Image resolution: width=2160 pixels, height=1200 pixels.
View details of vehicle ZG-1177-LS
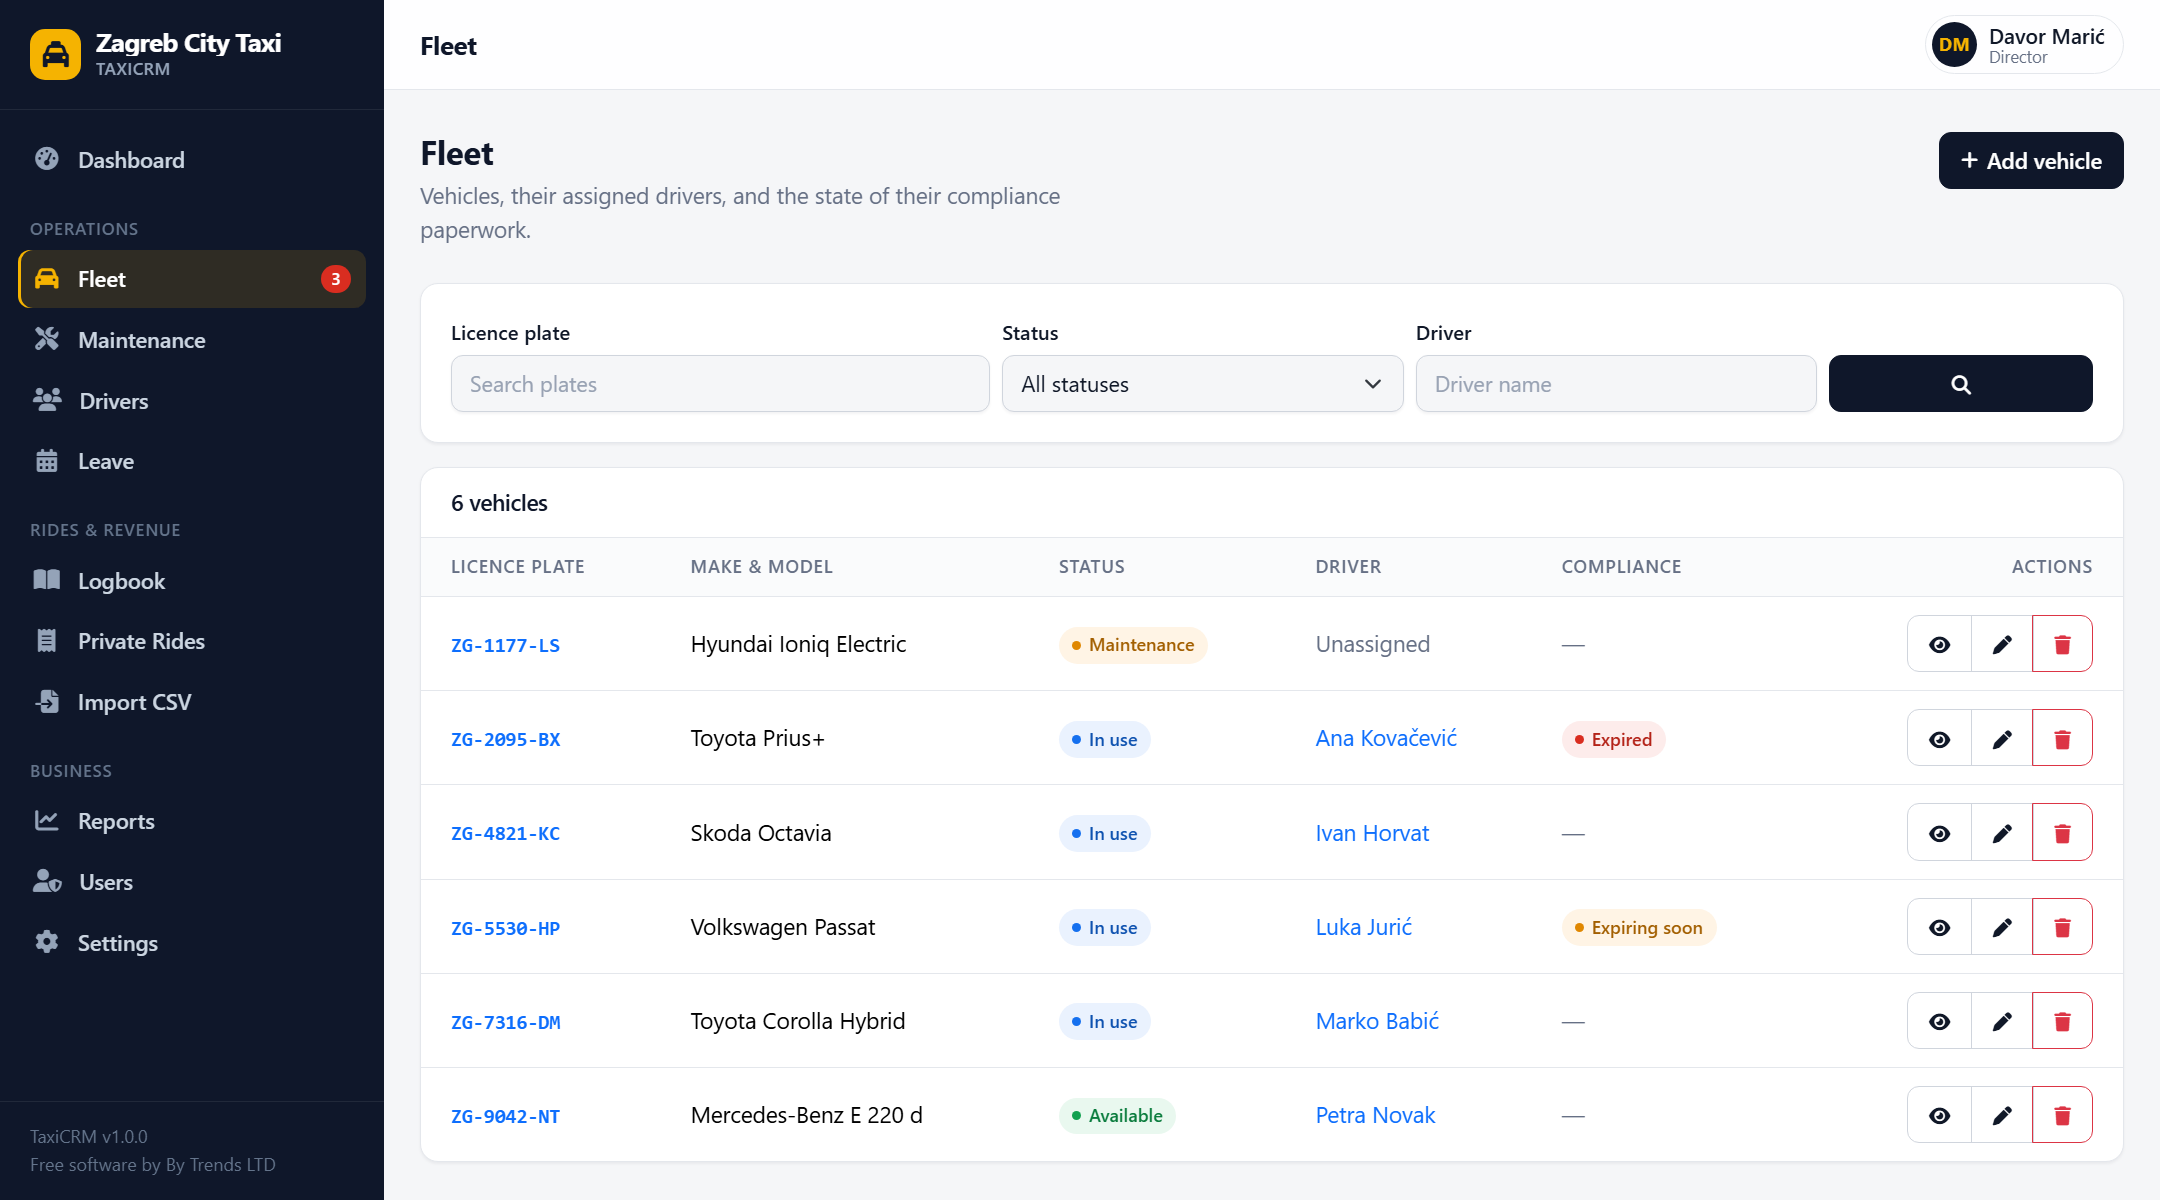click(x=1939, y=644)
